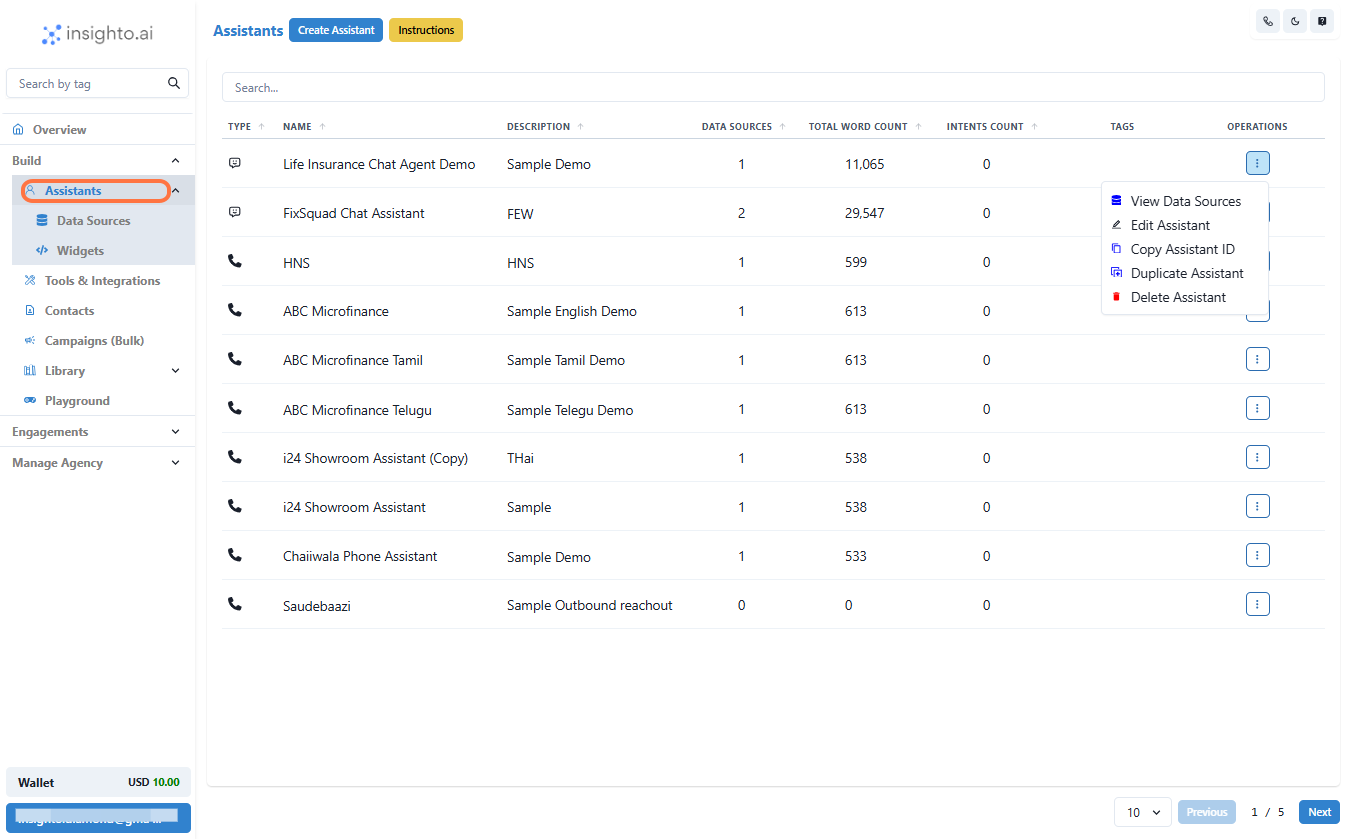1352x839 pixels.
Task: Open the Wallet USD 10.00 panel
Action: point(98,782)
